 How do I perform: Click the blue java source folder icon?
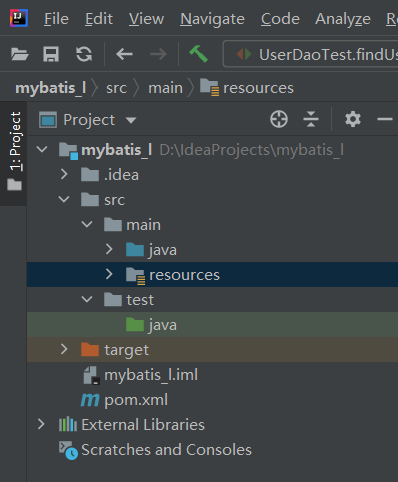pyautogui.click(x=135, y=250)
